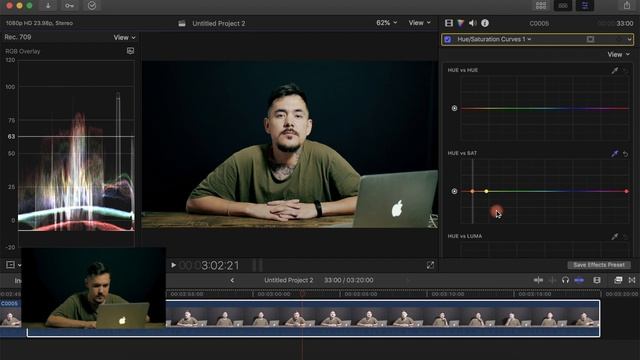Click the clapper icon next to project title
The height and width of the screenshot is (360, 640).
pos(182,23)
